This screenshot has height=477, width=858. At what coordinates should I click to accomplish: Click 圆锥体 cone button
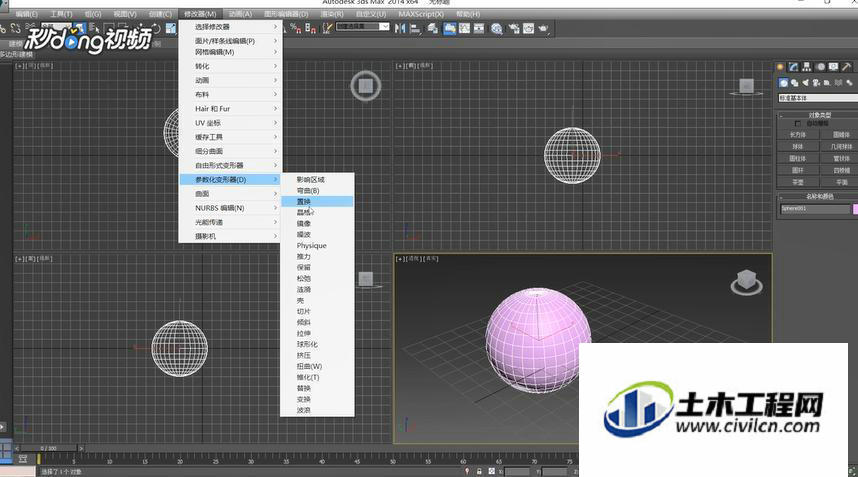[841, 134]
